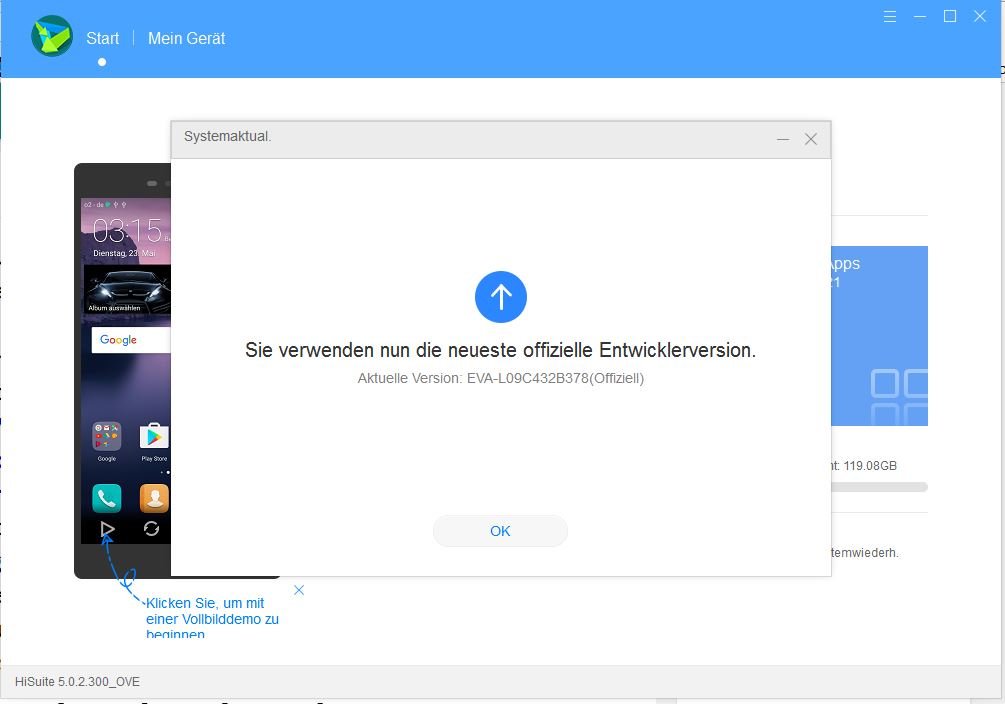This screenshot has width=1005, height=704.
Task: Maximize the HiSuite main window
Action: click(x=950, y=17)
